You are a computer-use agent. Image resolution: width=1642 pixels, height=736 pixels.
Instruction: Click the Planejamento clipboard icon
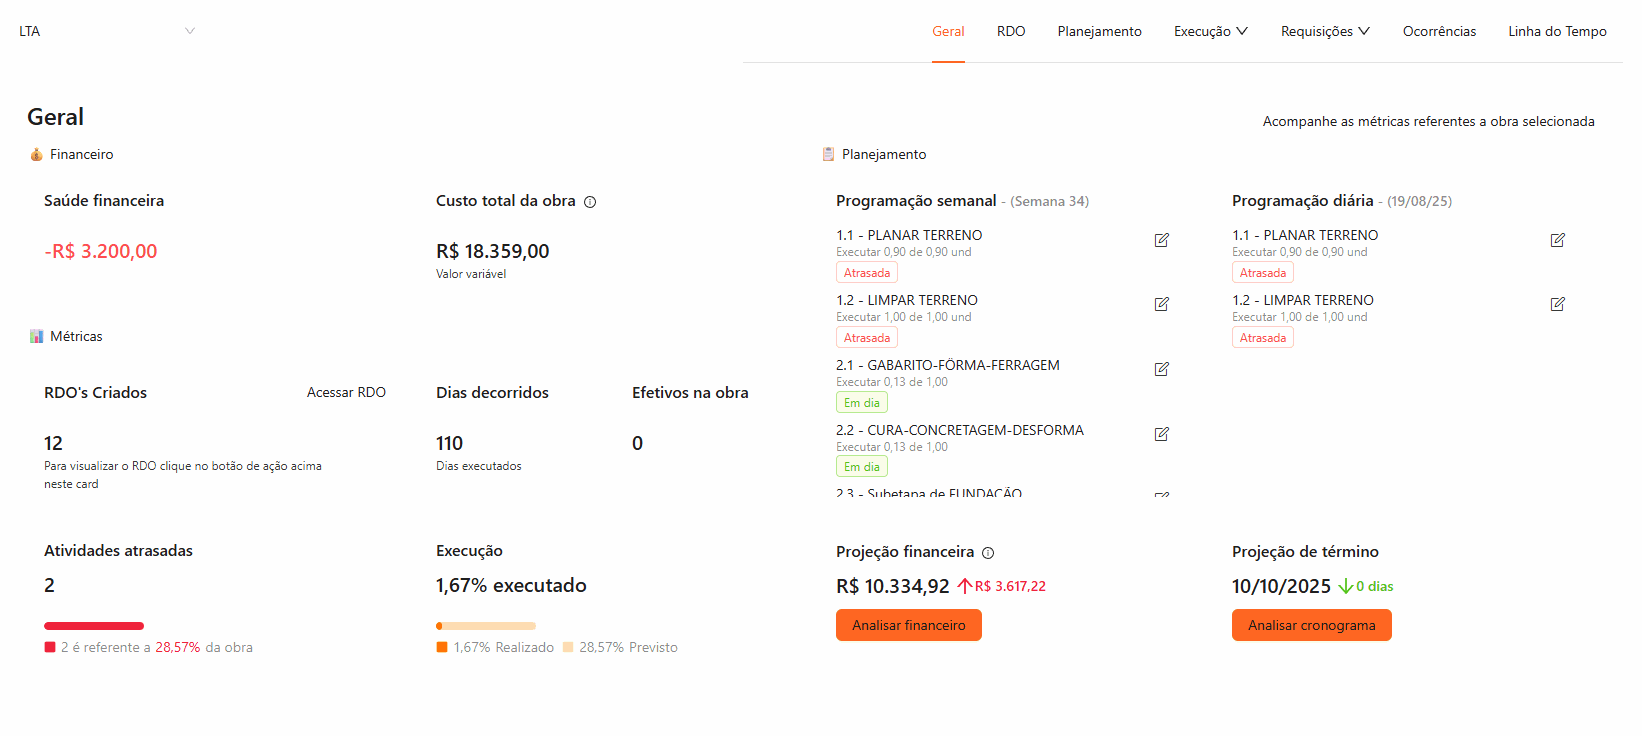pyautogui.click(x=828, y=154)
